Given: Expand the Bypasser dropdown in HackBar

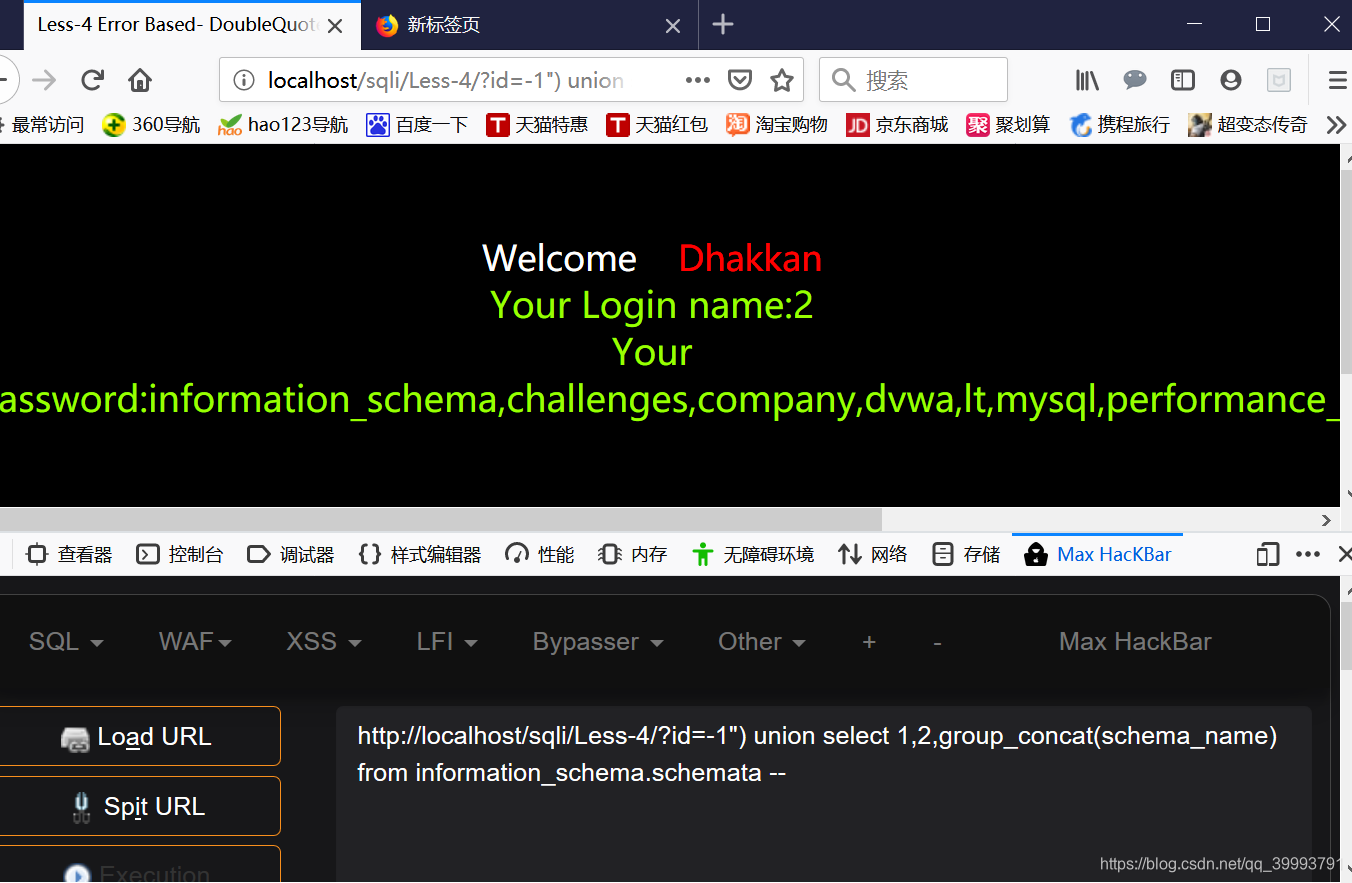Looking at the screenshot, I should (x=598, y=642).
